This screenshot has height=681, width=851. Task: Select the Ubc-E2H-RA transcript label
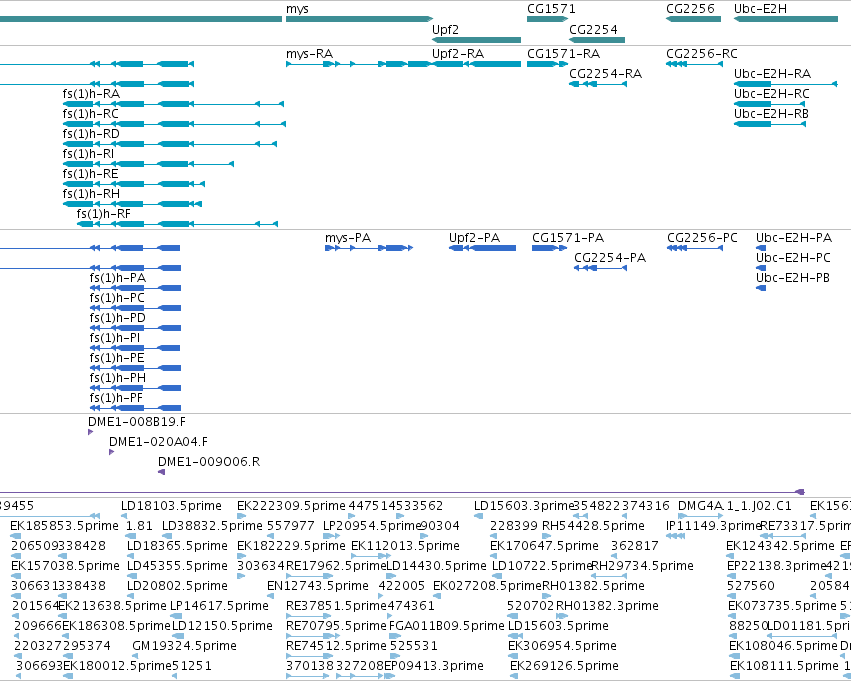coord(772,73)
